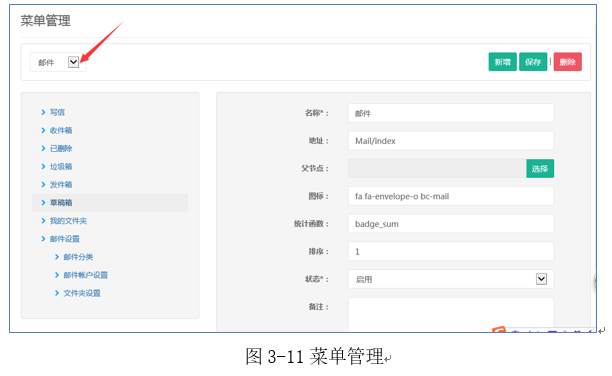Click the 排序 input field

451,251
